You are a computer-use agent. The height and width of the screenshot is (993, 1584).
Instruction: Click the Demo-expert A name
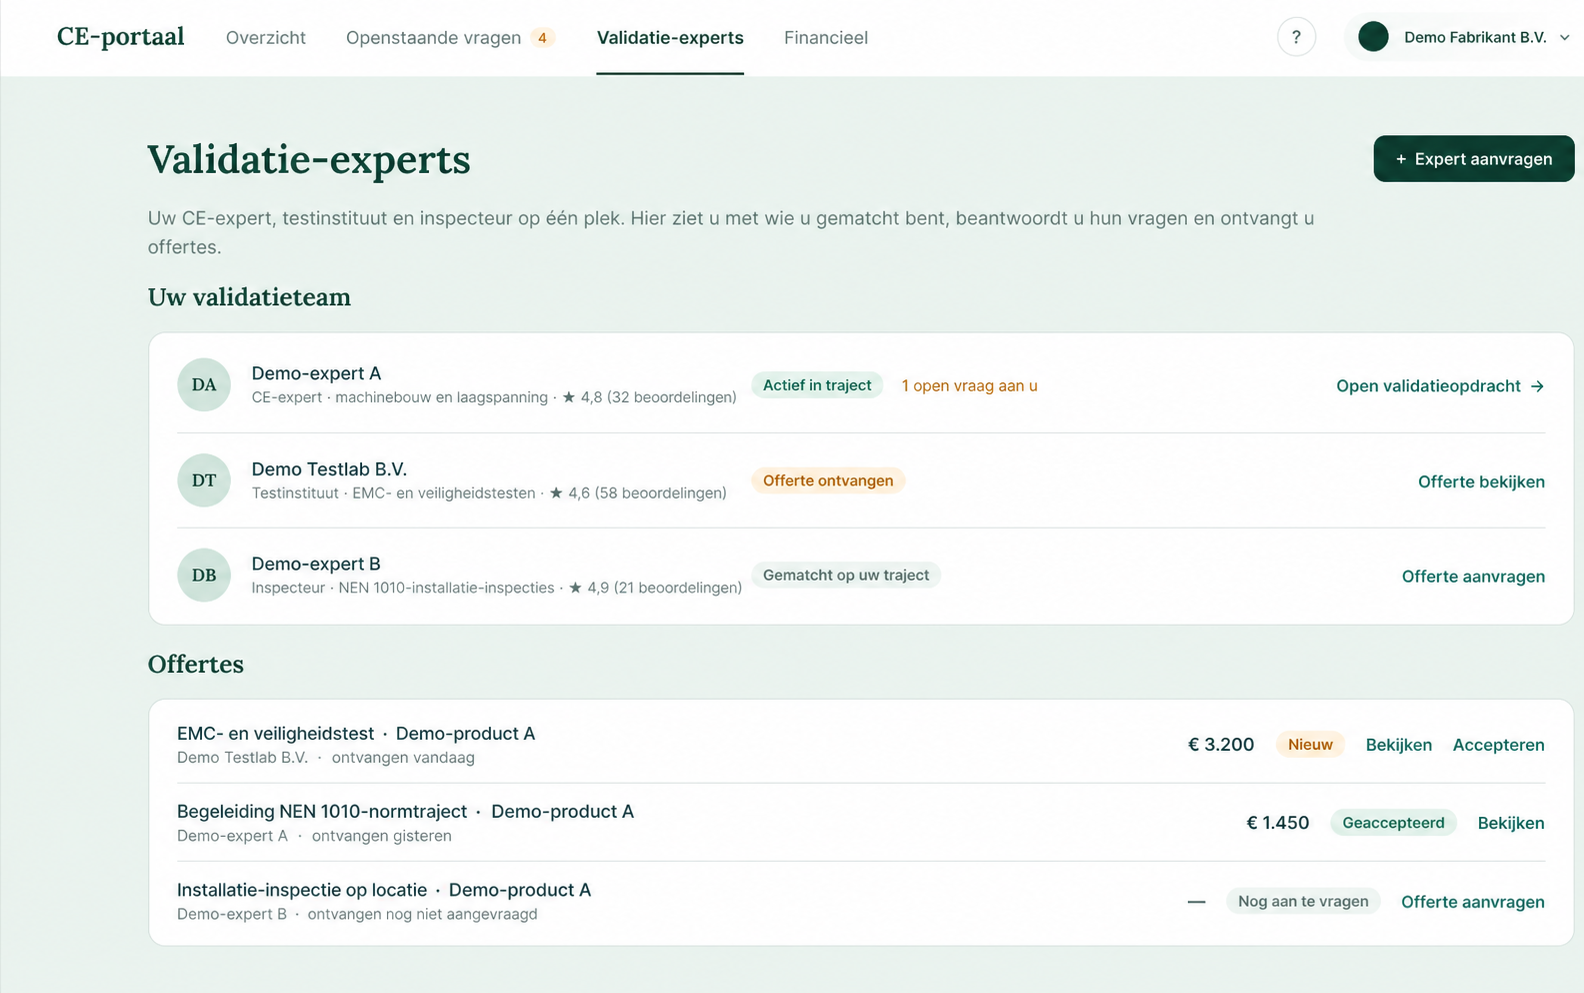[316, 373]
